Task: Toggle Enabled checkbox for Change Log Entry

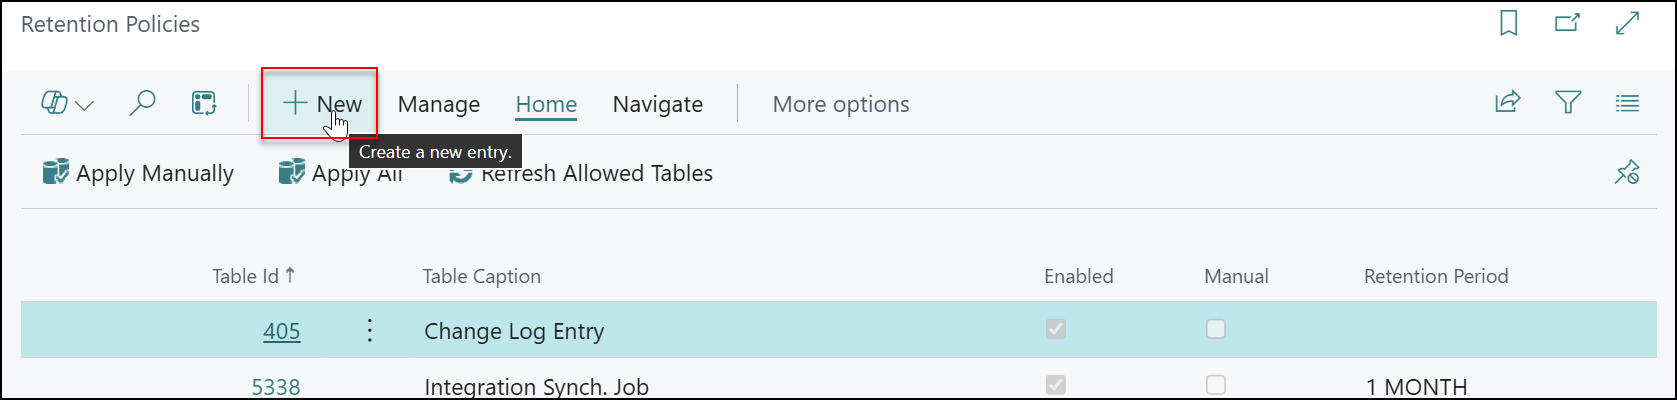Action: point(1056,329)
